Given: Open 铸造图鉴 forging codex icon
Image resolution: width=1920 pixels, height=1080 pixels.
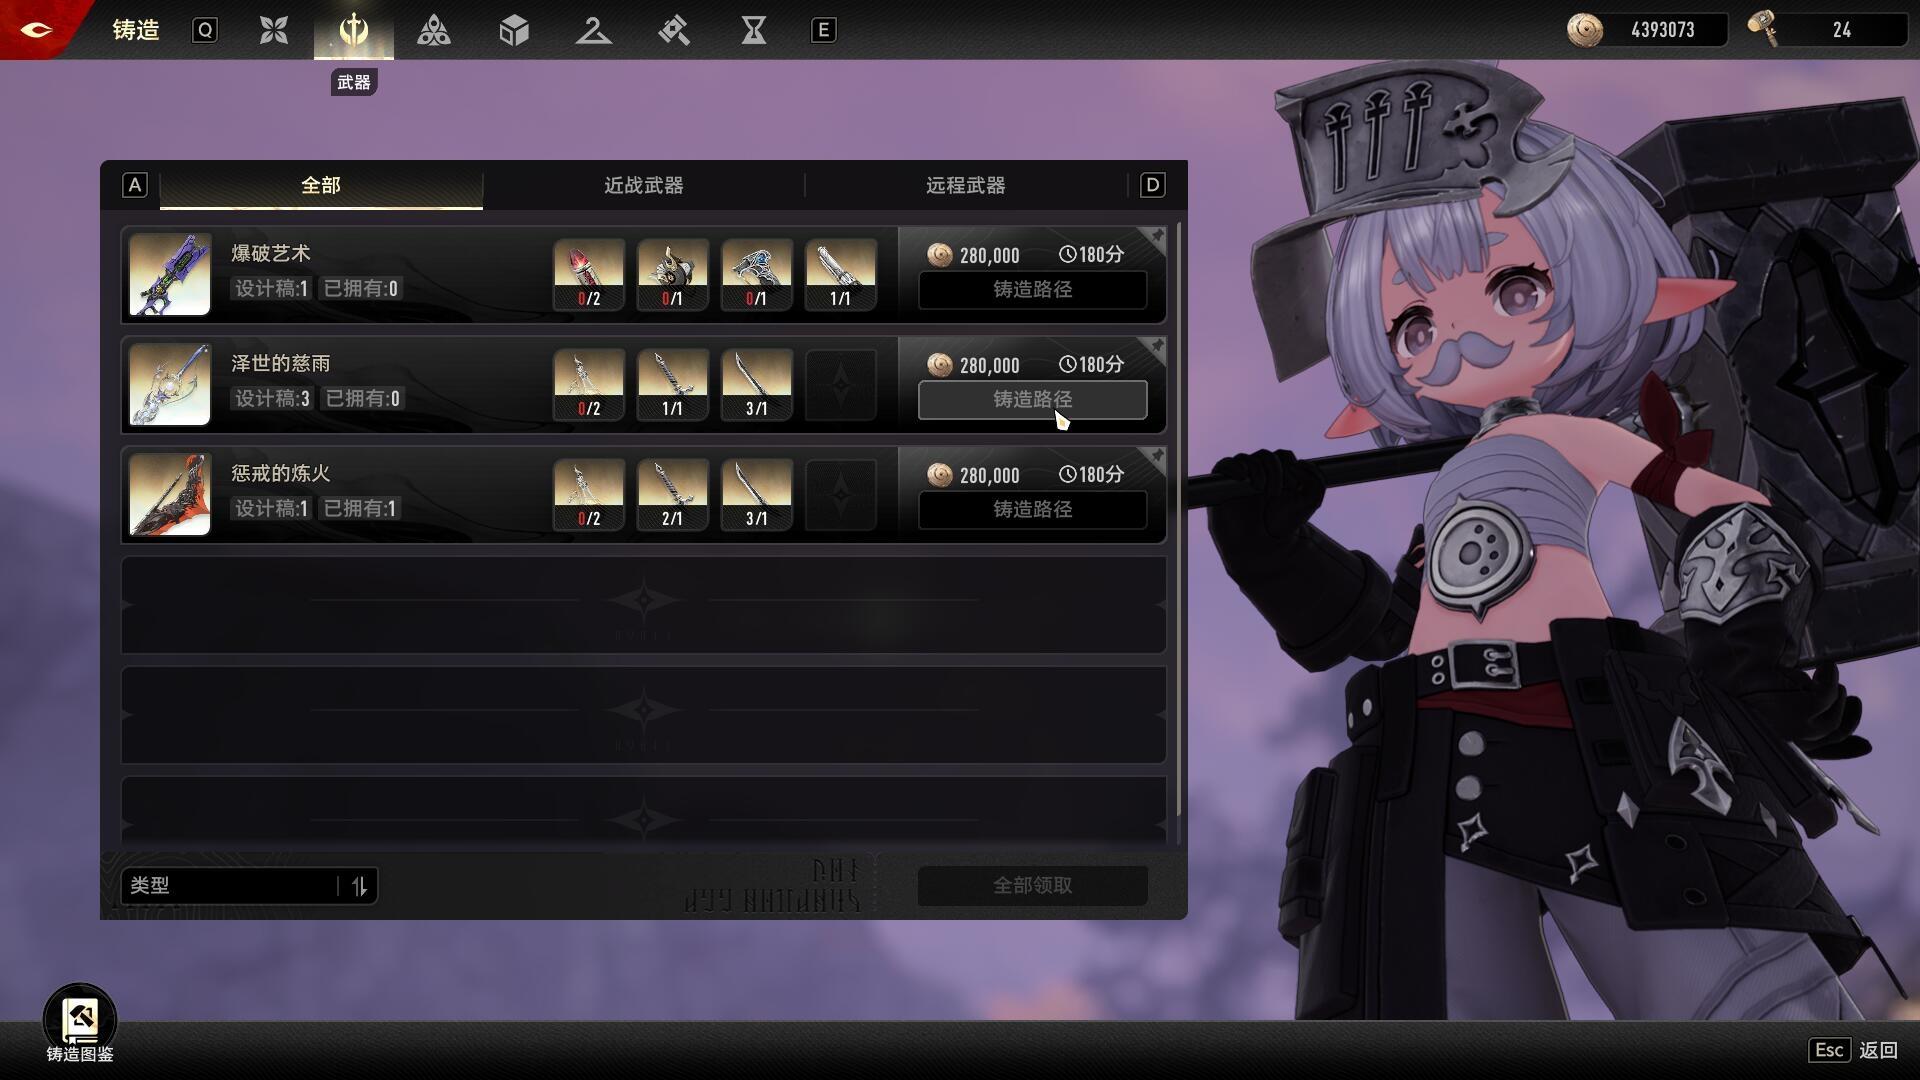Looking at the screenshot, I should (80, 1020).
